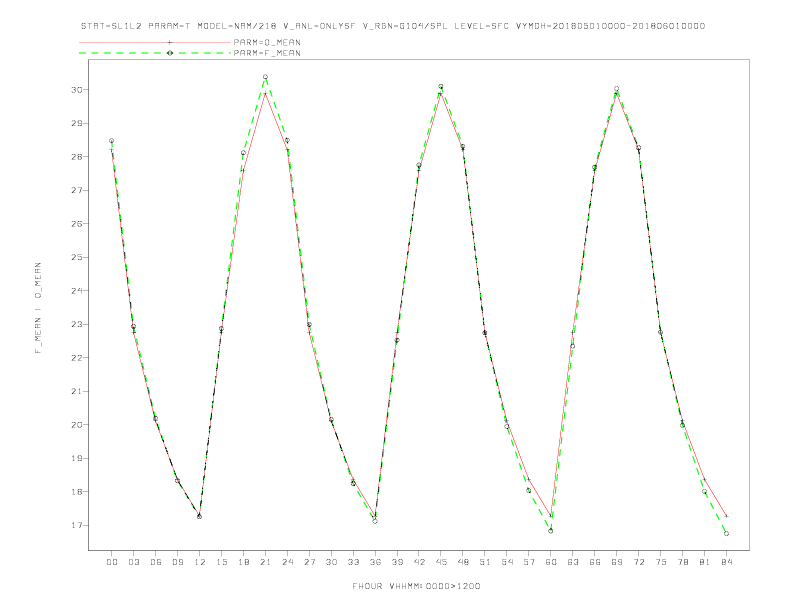
Task: Click the F_MEAN circle marker at hour 84
Action: pyautogui.click(x=726, y=534)
